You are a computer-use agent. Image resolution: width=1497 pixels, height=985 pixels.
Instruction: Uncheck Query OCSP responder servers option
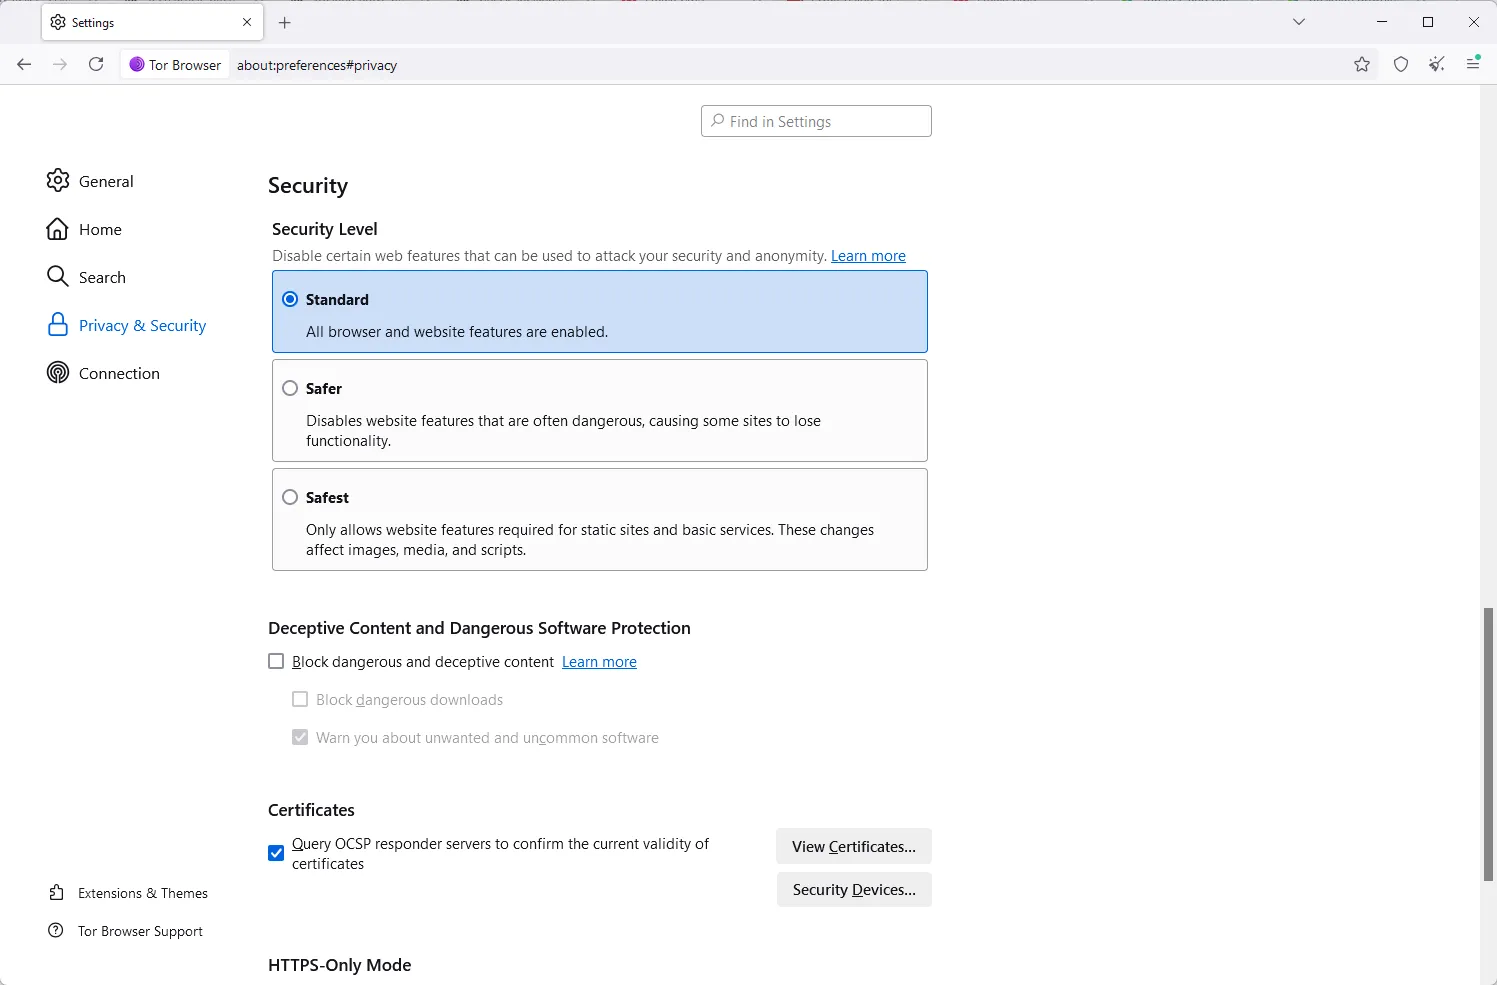277,853
